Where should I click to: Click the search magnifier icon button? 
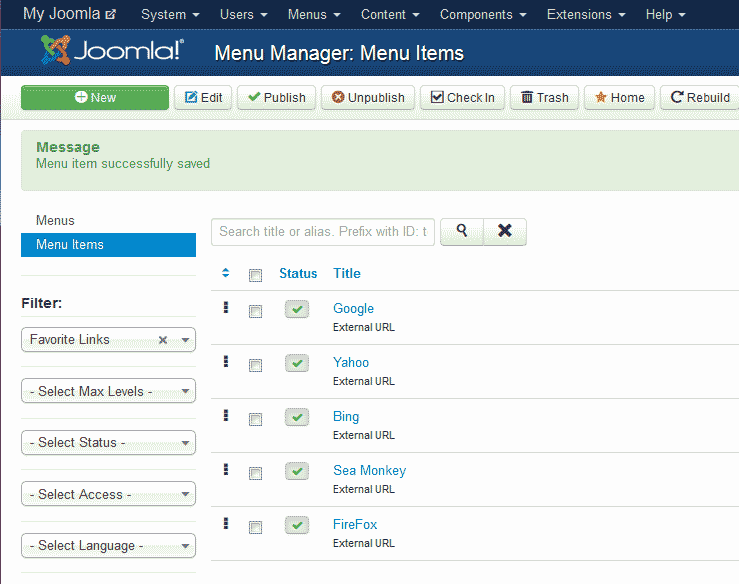coord(462,231)
